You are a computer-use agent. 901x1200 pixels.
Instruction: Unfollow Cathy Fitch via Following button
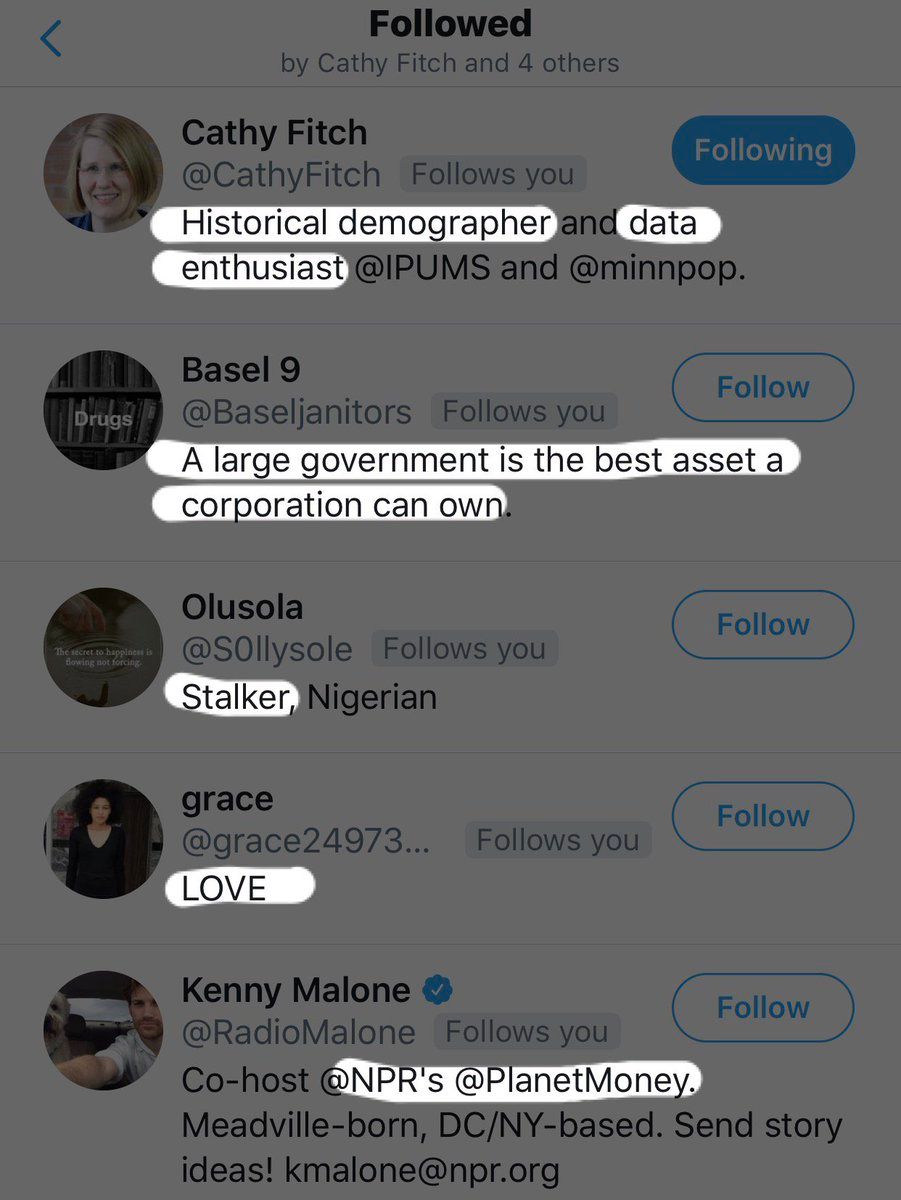click(x=763, y=151)
